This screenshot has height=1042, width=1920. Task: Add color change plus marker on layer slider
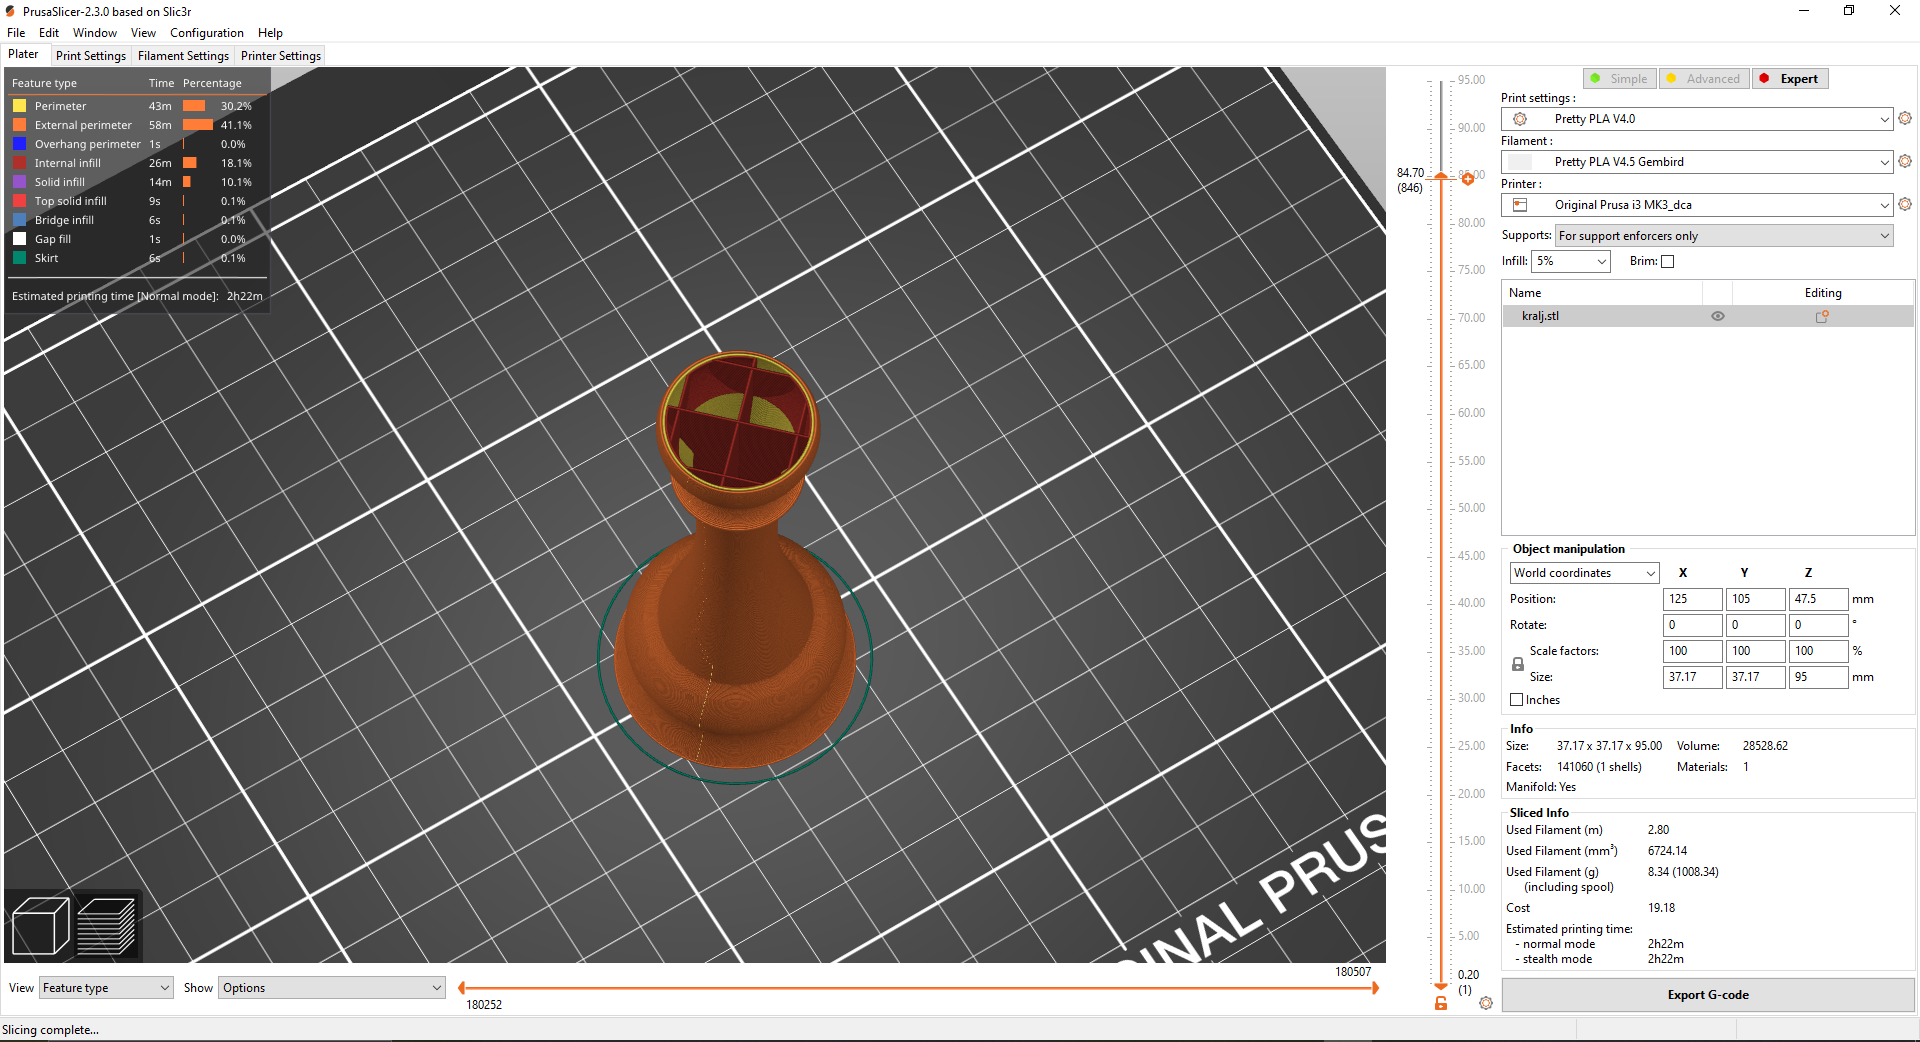point(1467,179)
